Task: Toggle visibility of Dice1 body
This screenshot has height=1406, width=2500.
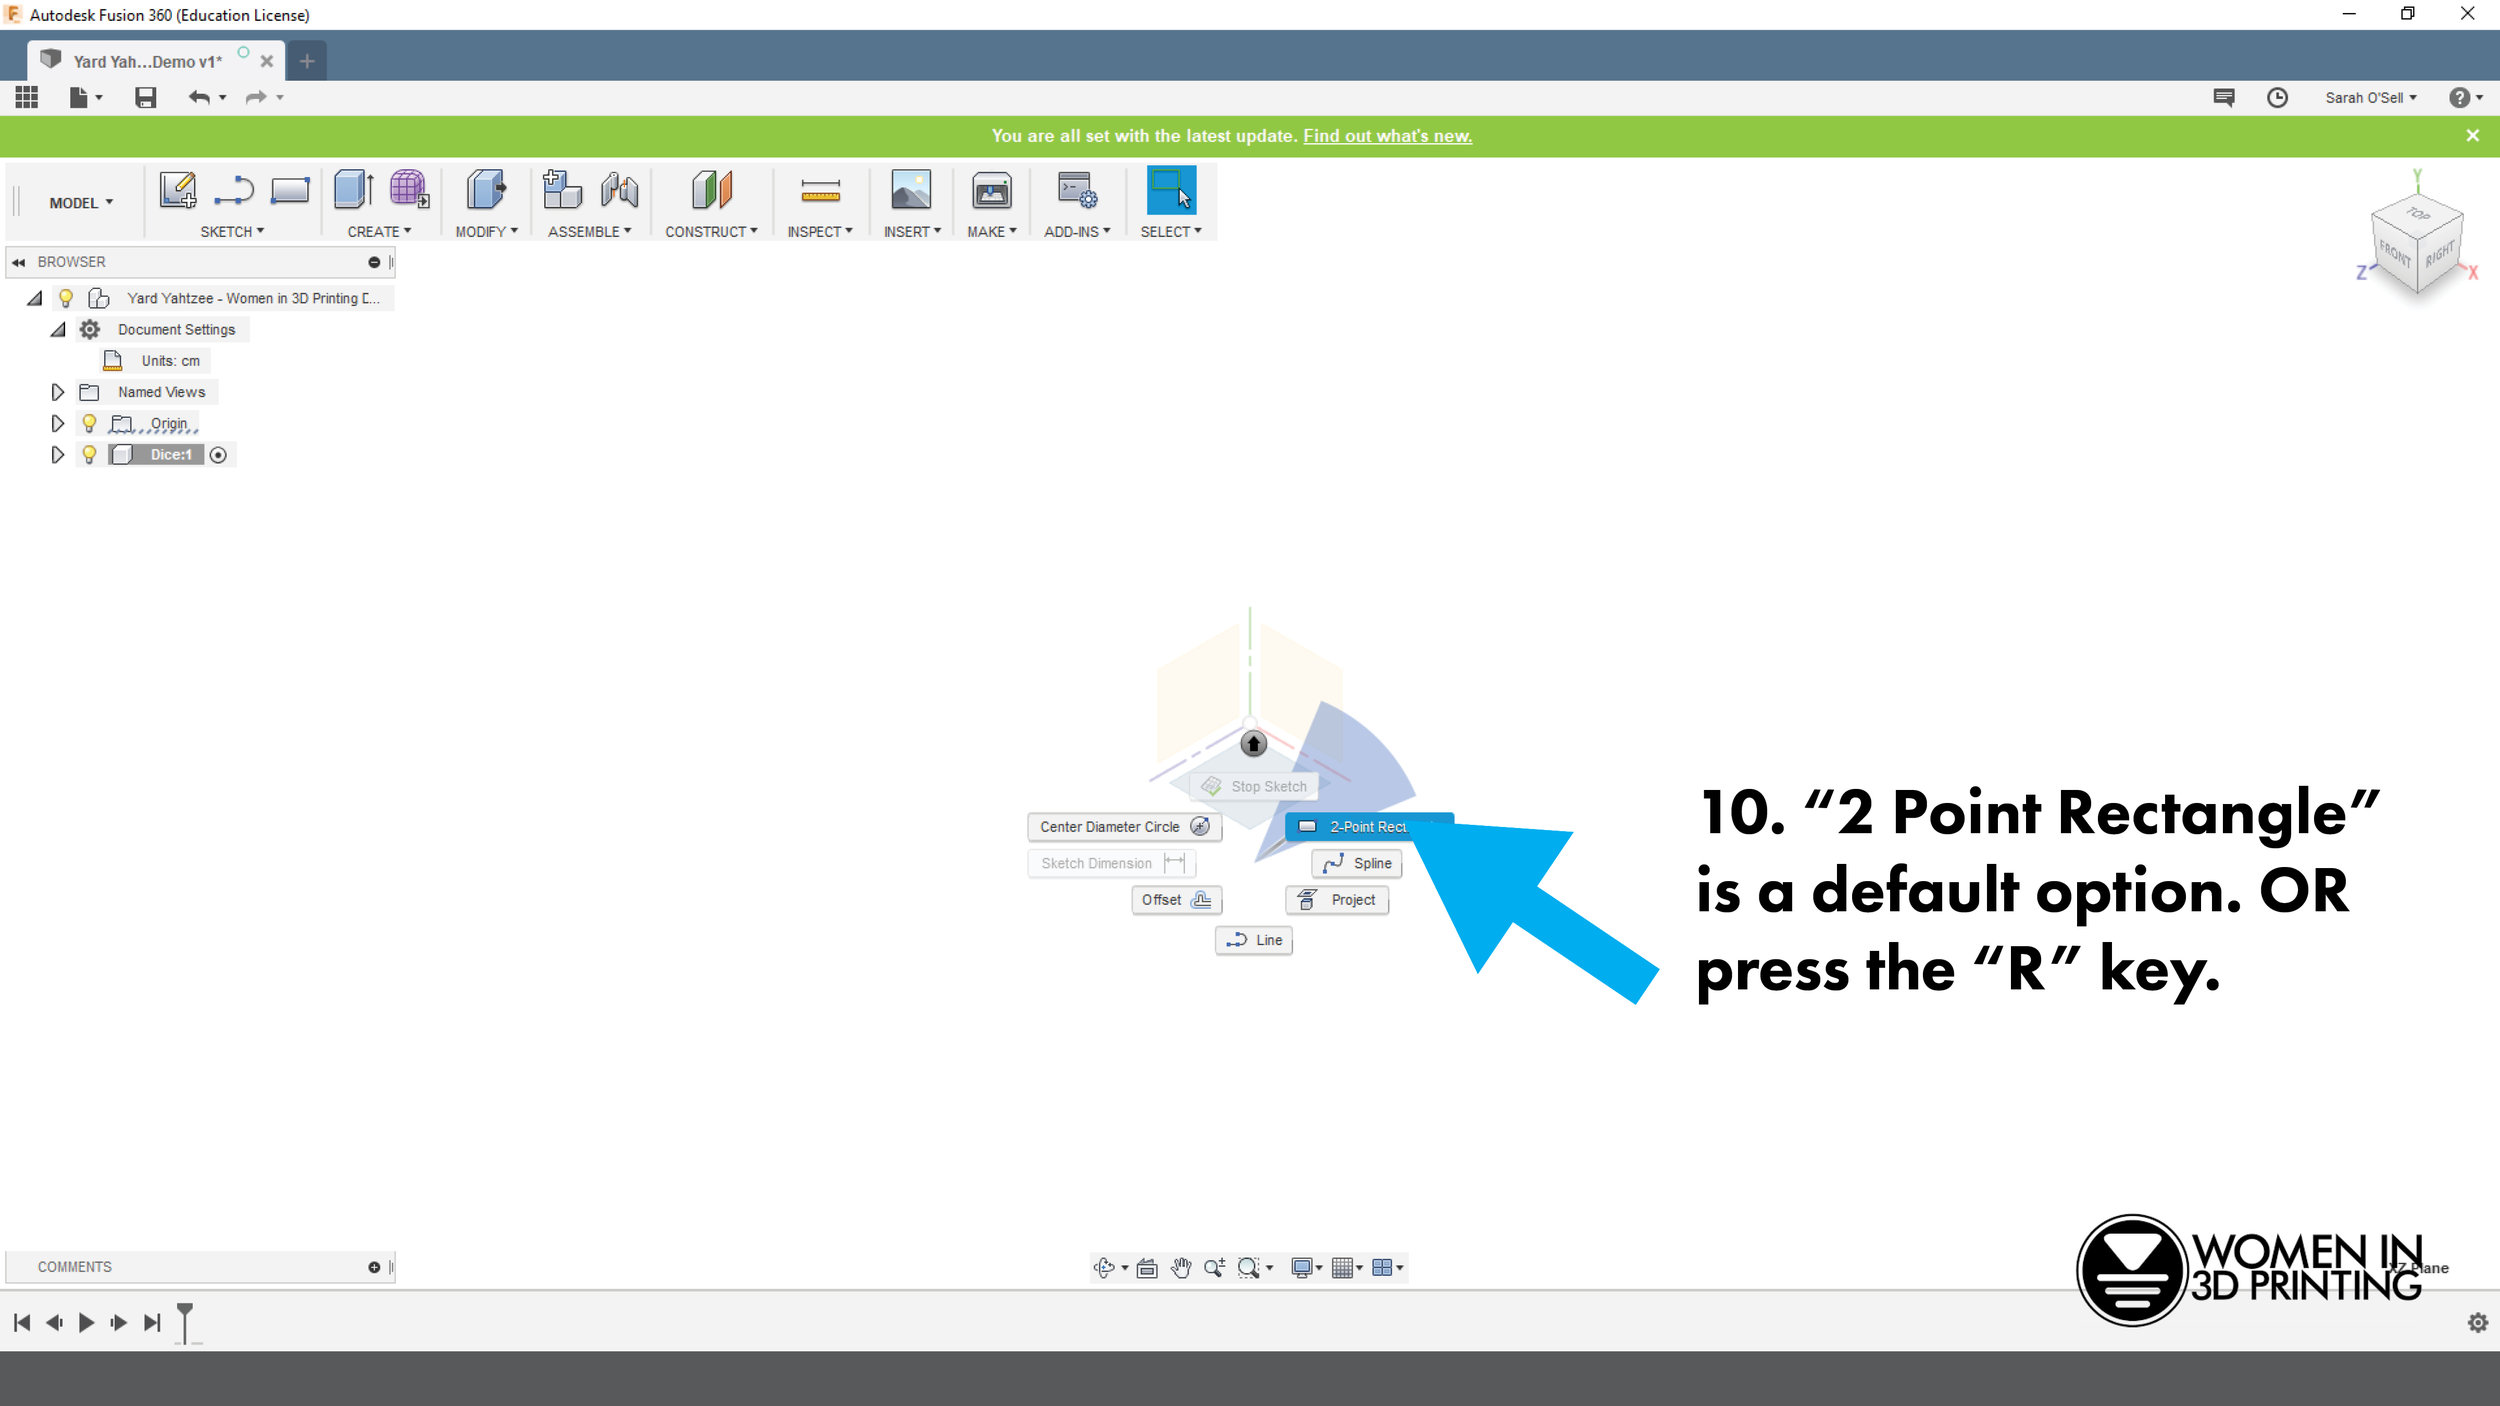Action: click(89, 453)
